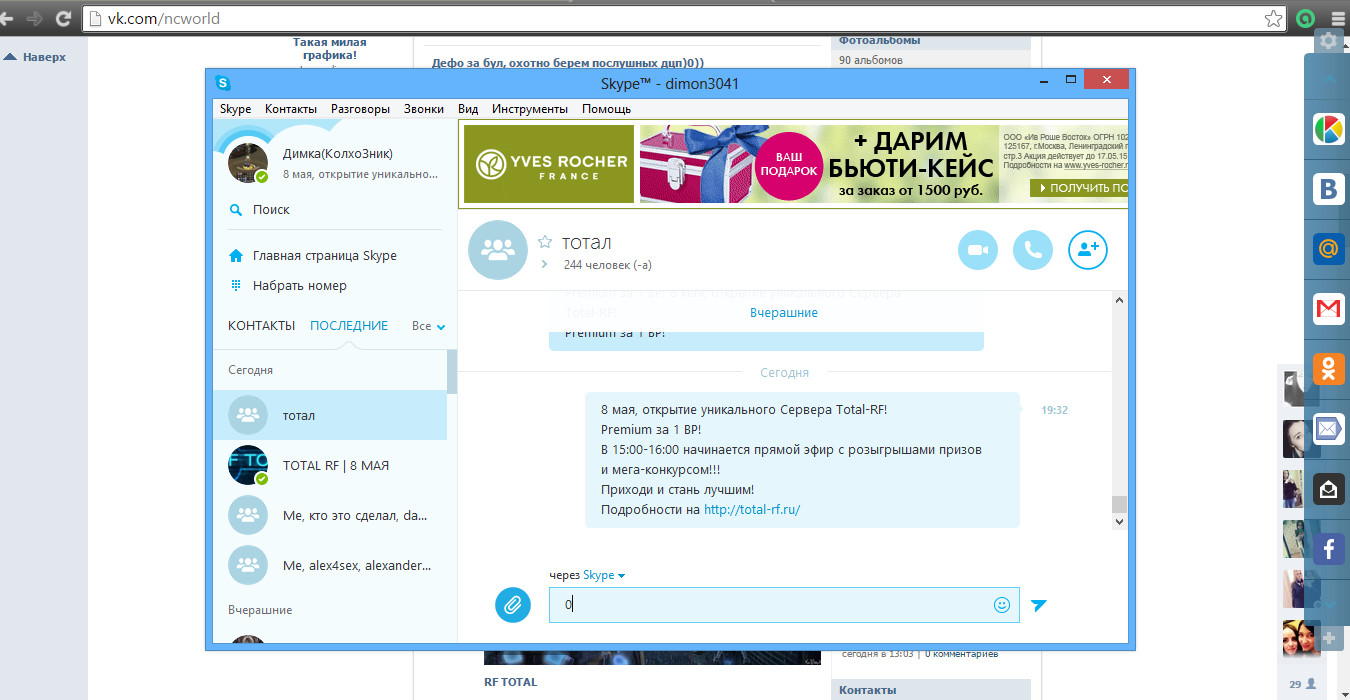
Task: Open the Разговоры menu
Action: click(360, 109)
